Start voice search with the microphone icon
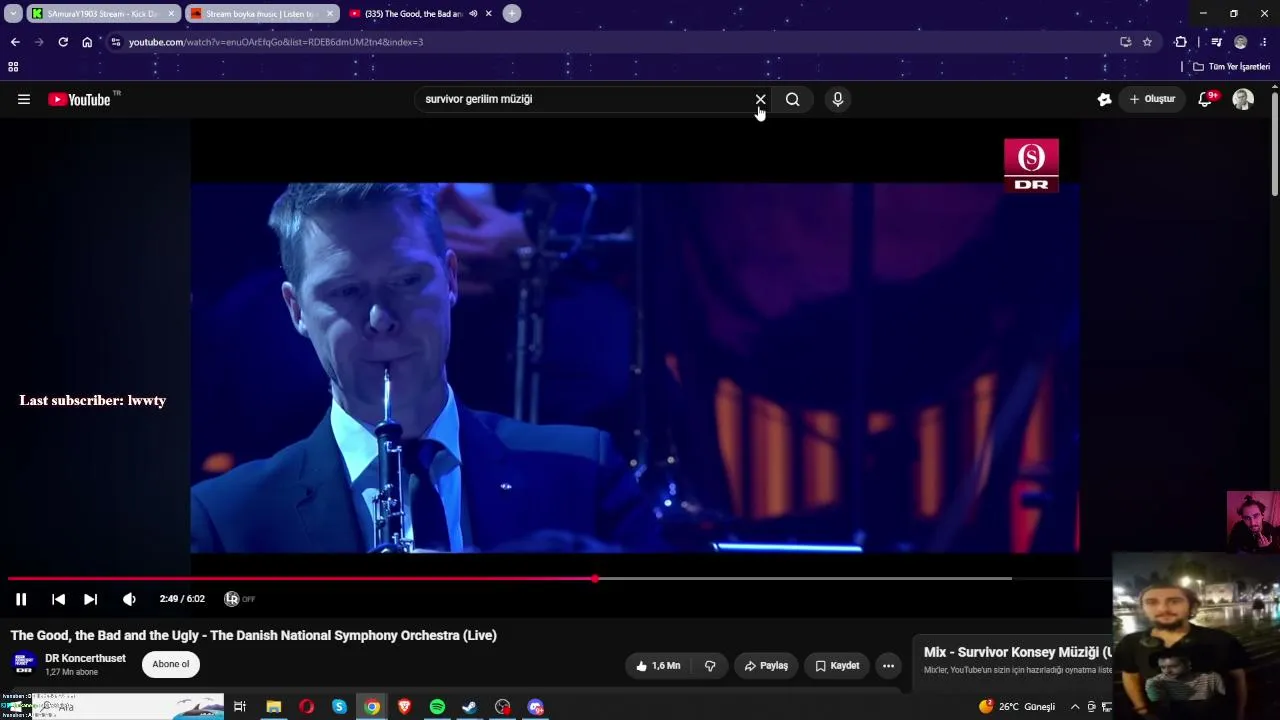Image resolution: width=1280 pixels, height=720 pixels. click(x=838, y=99)
